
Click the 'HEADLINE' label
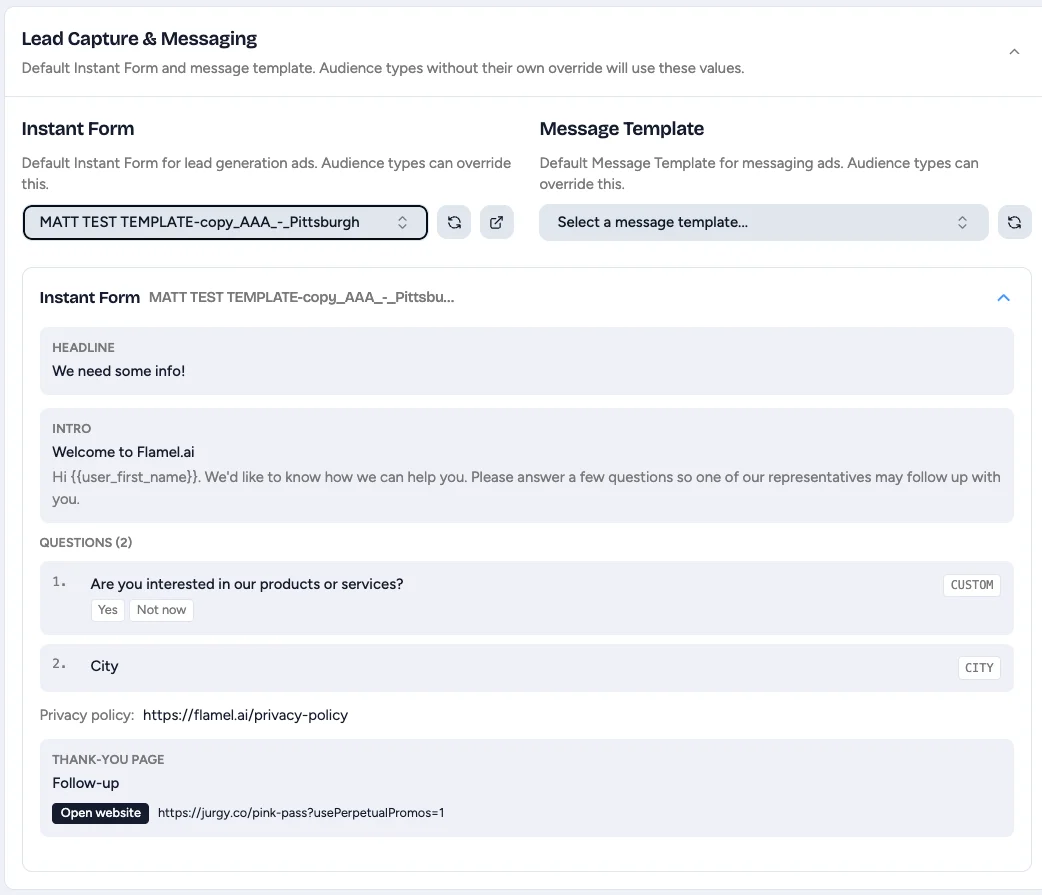pyautogui.click(x=84, y=348)
